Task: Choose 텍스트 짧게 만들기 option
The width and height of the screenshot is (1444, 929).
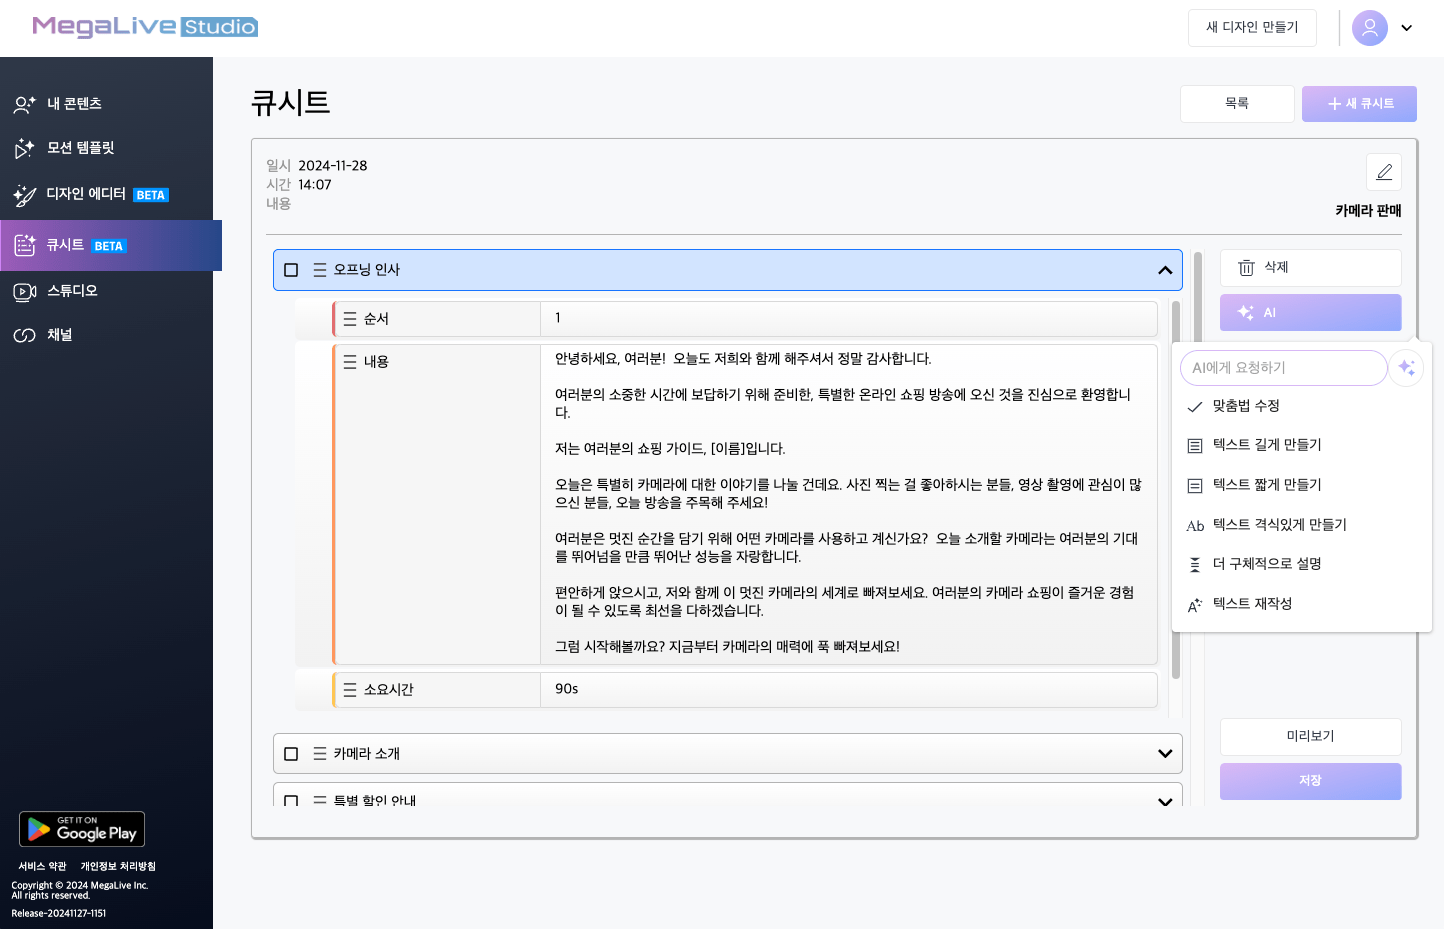Action: click(1266, 485)
